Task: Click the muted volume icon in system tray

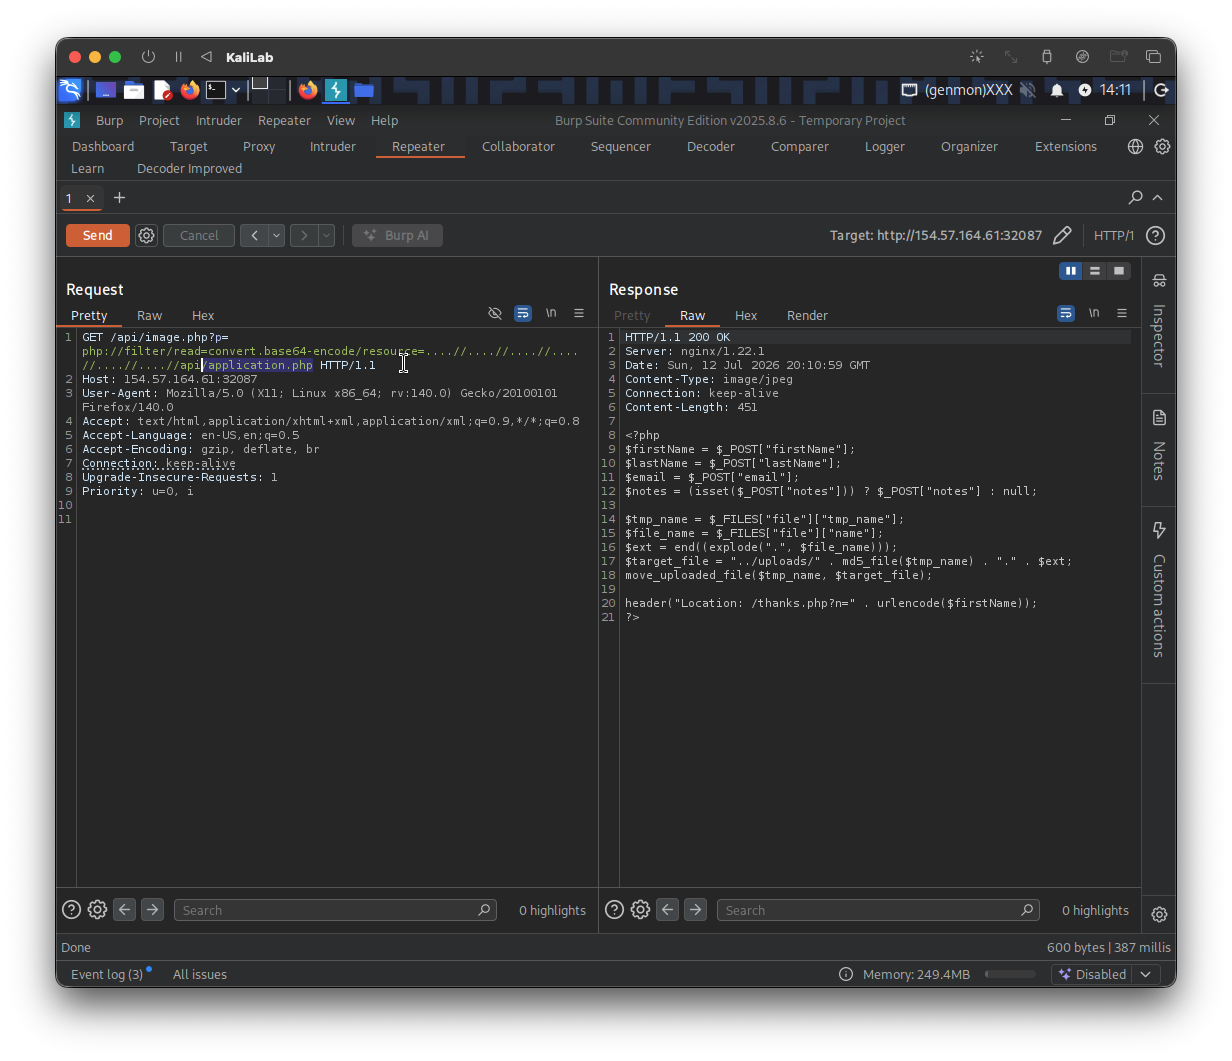Action: click(x=1027, y=90)
